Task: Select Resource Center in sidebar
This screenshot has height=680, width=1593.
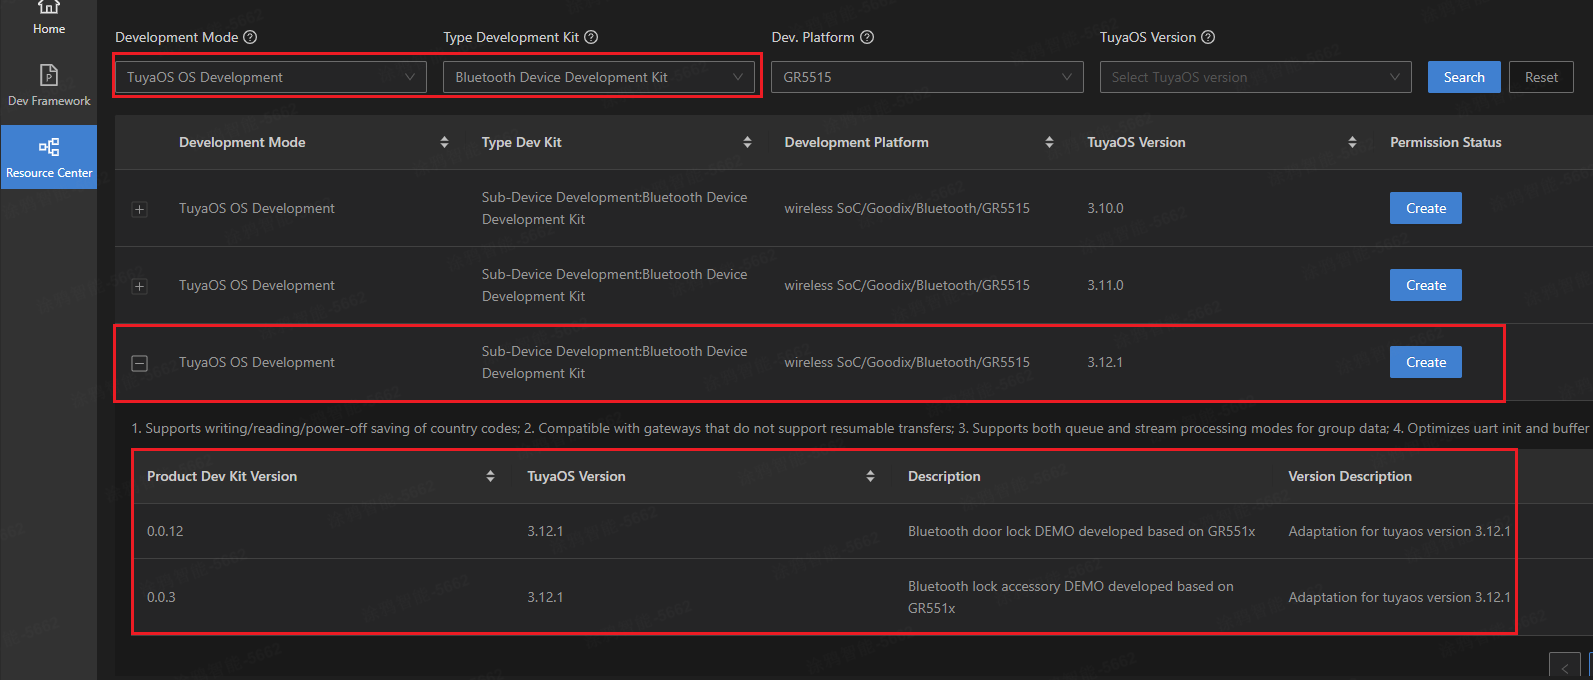Action: [48, 157]
